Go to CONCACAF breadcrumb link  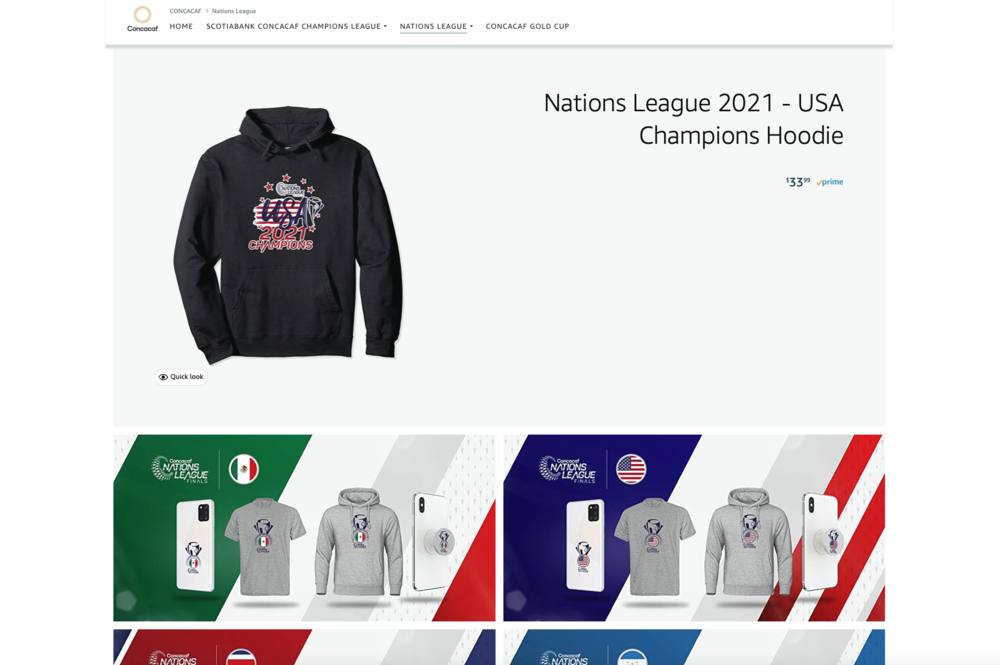click(x=185, y=11)
